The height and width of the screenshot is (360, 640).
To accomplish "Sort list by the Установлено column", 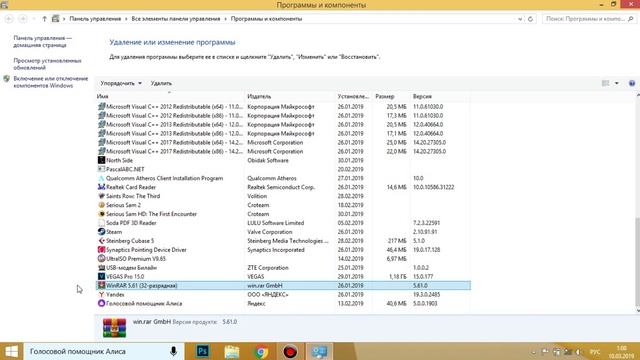I will pos(353,96).
